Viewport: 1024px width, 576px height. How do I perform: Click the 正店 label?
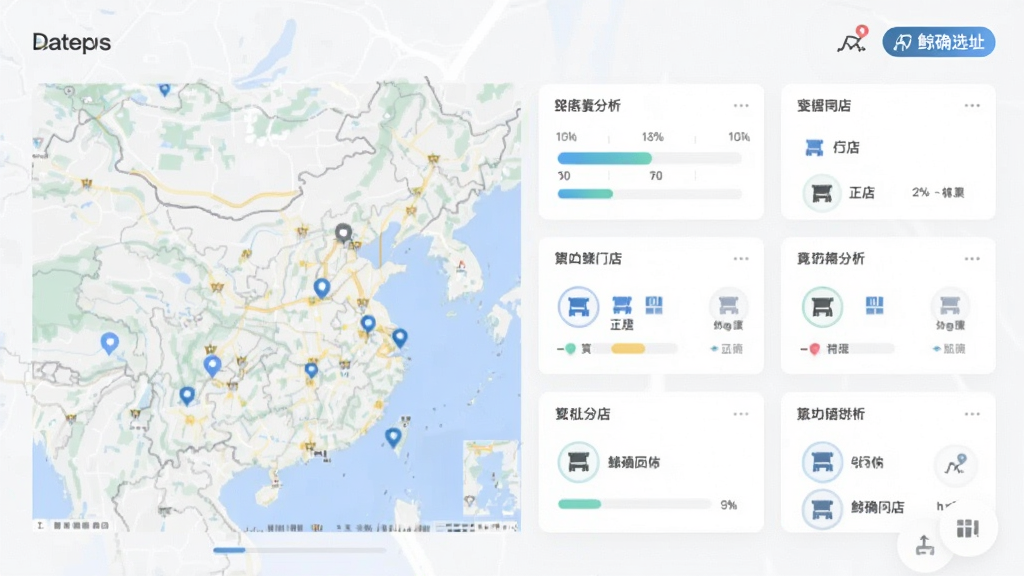(x=861, y=193)
